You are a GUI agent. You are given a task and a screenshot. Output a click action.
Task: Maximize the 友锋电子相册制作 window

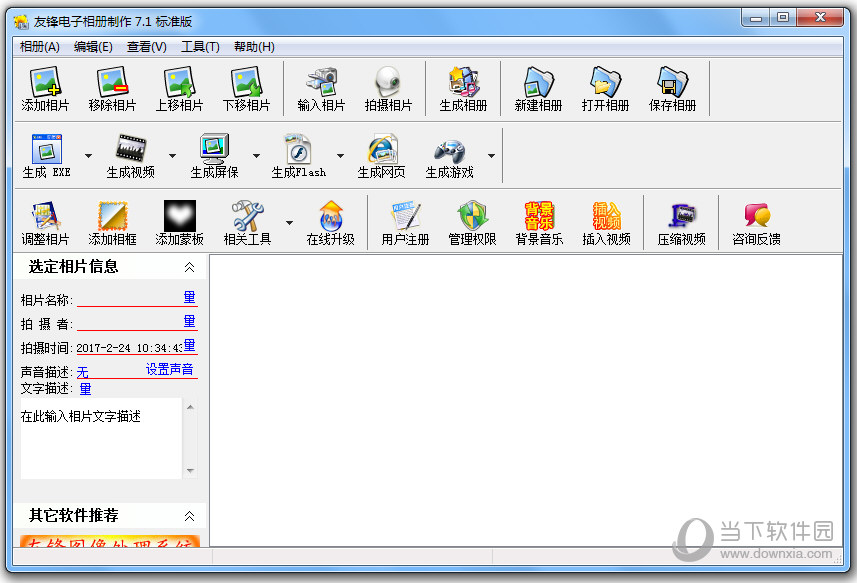pos(783,19)
